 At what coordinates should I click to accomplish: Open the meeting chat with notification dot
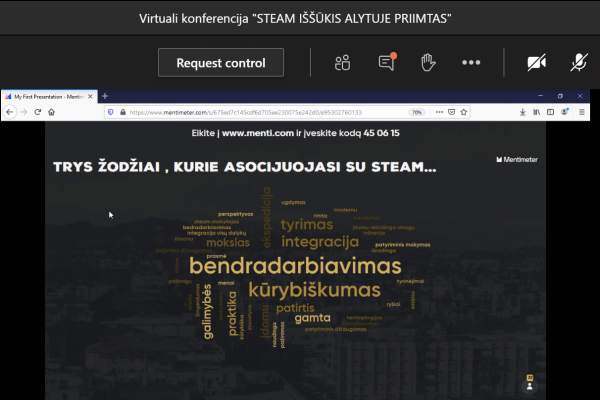pos(387,62)
